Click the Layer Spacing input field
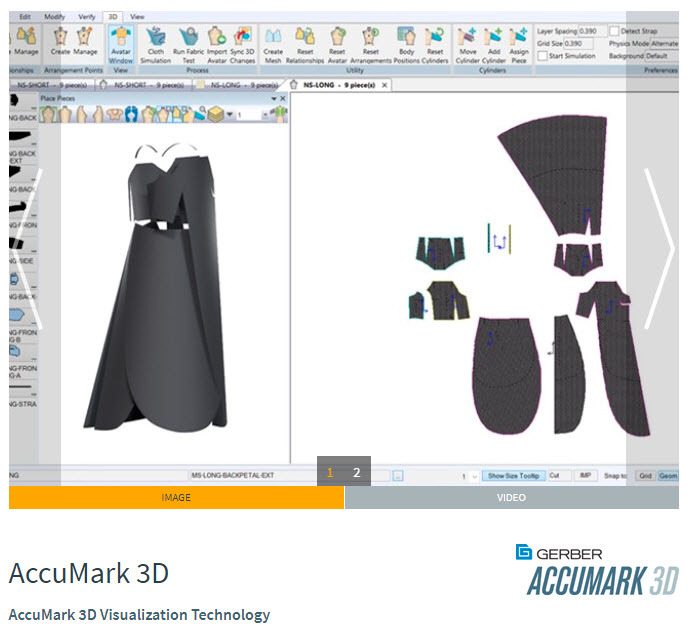The image size is (691, 628). coord(592,31)
